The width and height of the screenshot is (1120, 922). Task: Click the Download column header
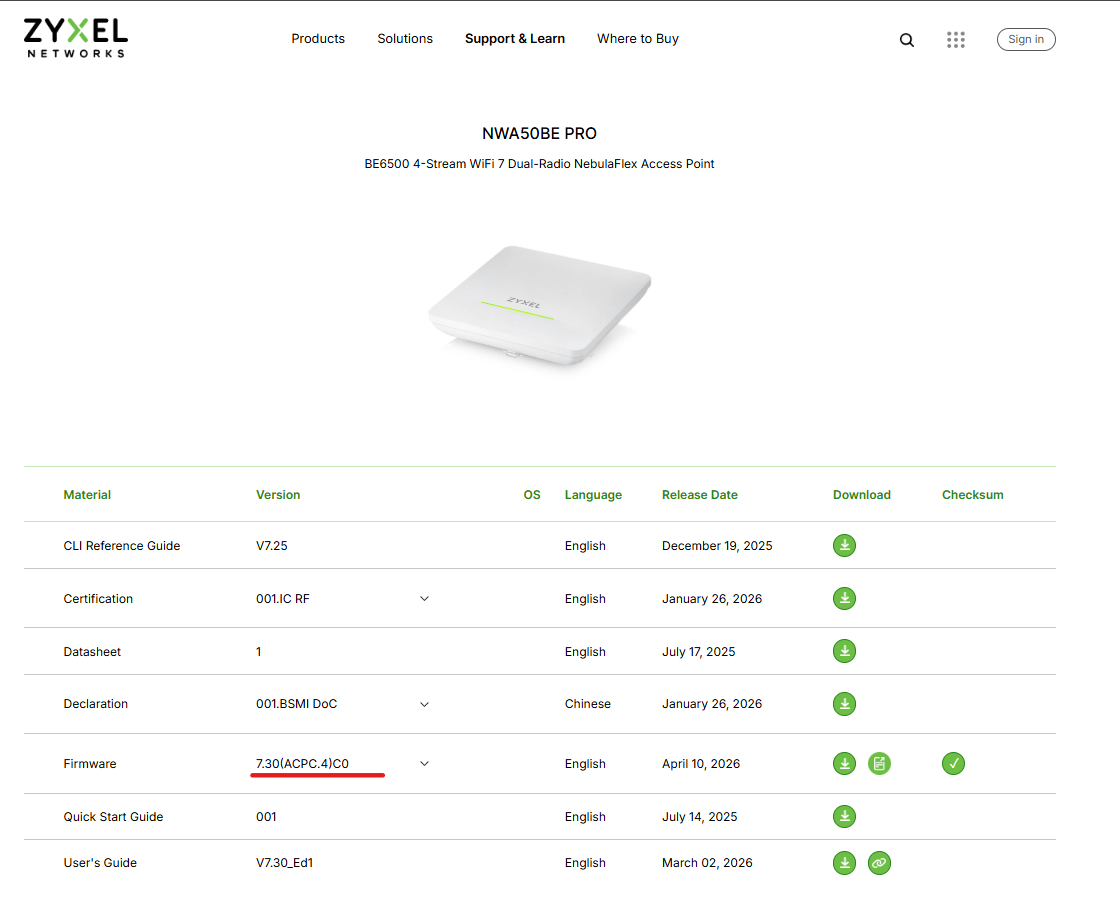861,495
